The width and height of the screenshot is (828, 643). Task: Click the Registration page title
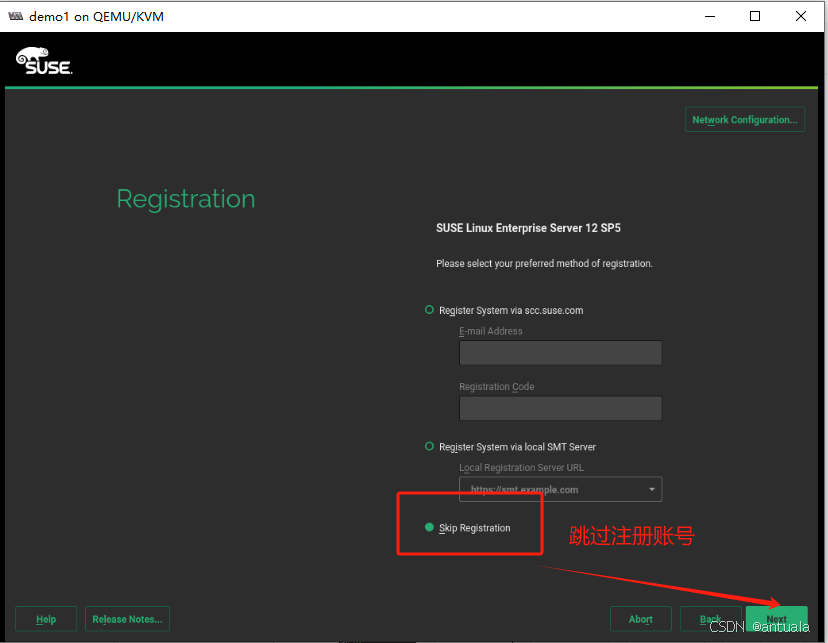[186, 200]
